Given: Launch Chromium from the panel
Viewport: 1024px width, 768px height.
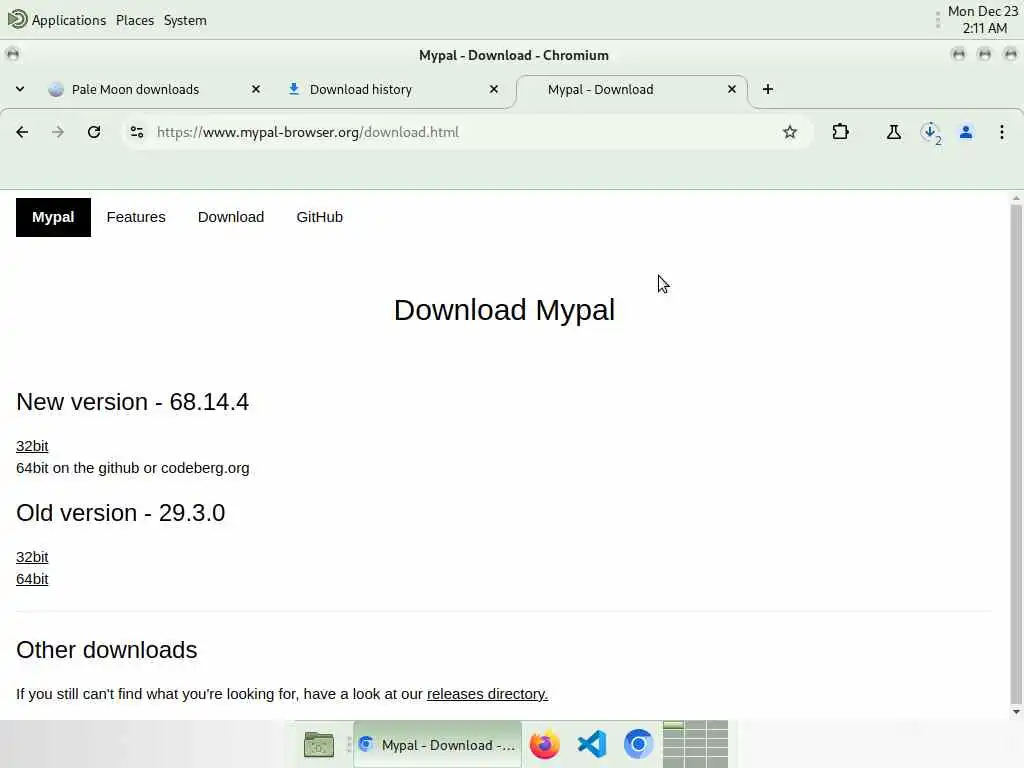Looking at the screenshot, I should click(638, 744).
